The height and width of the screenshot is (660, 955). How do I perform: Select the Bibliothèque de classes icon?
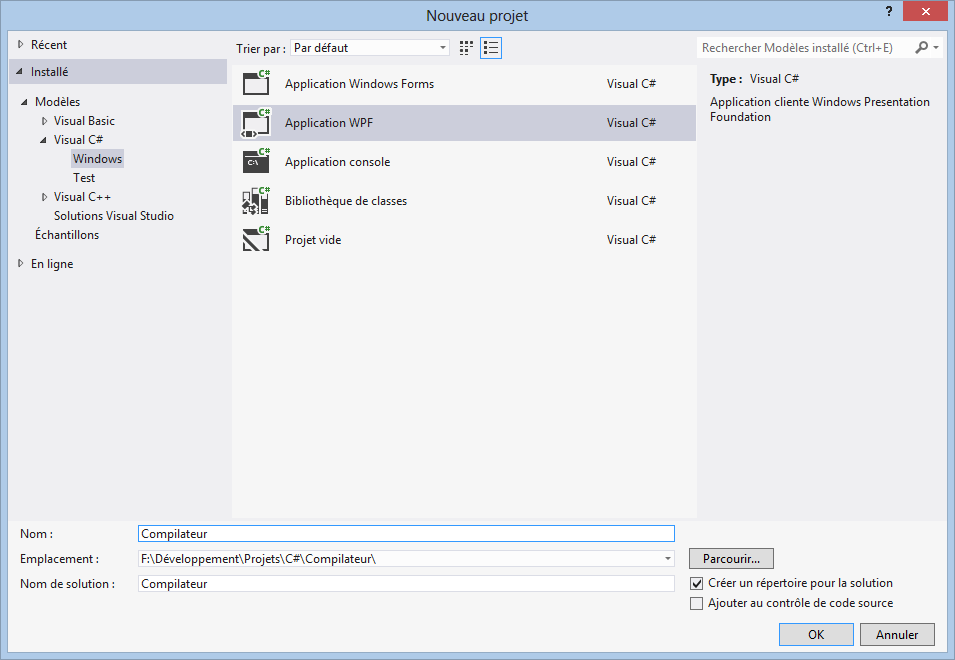pyautogui.click(x=256, y=200)
